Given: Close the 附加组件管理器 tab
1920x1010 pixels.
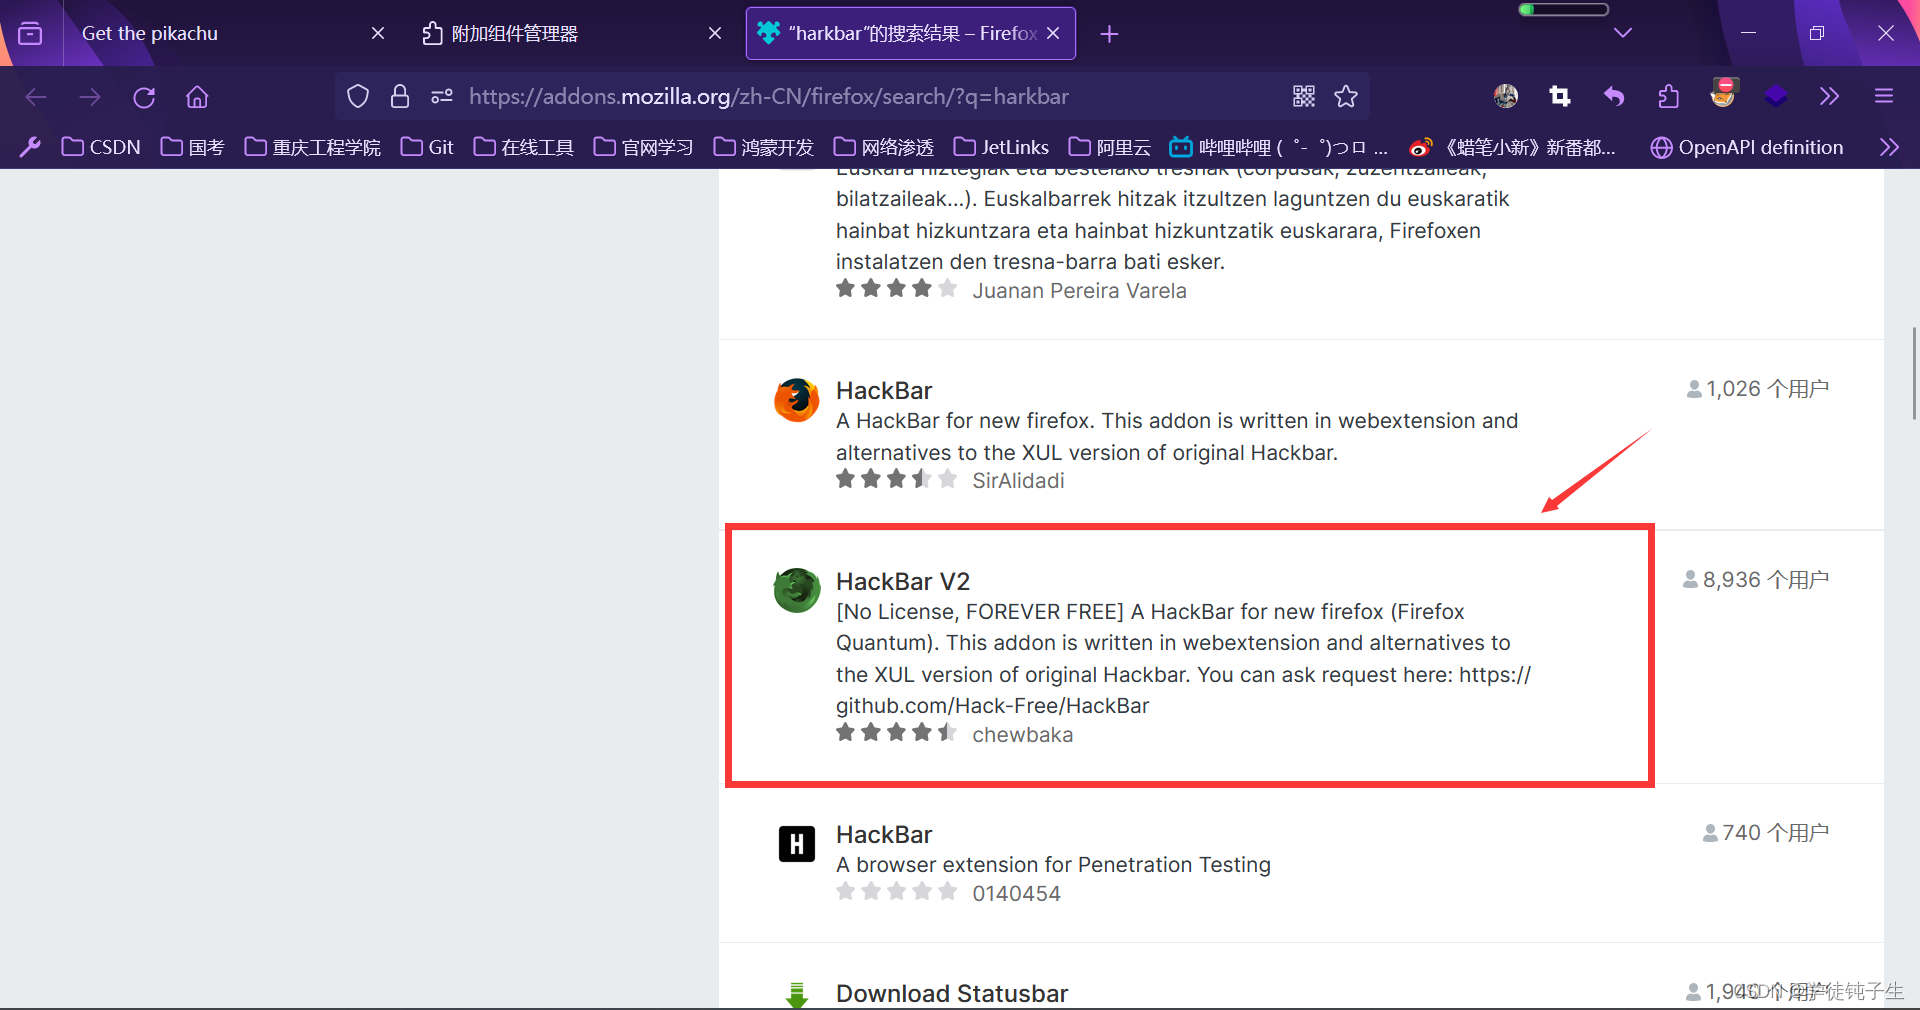Looking at the screenshot, I should coord(715,33).
